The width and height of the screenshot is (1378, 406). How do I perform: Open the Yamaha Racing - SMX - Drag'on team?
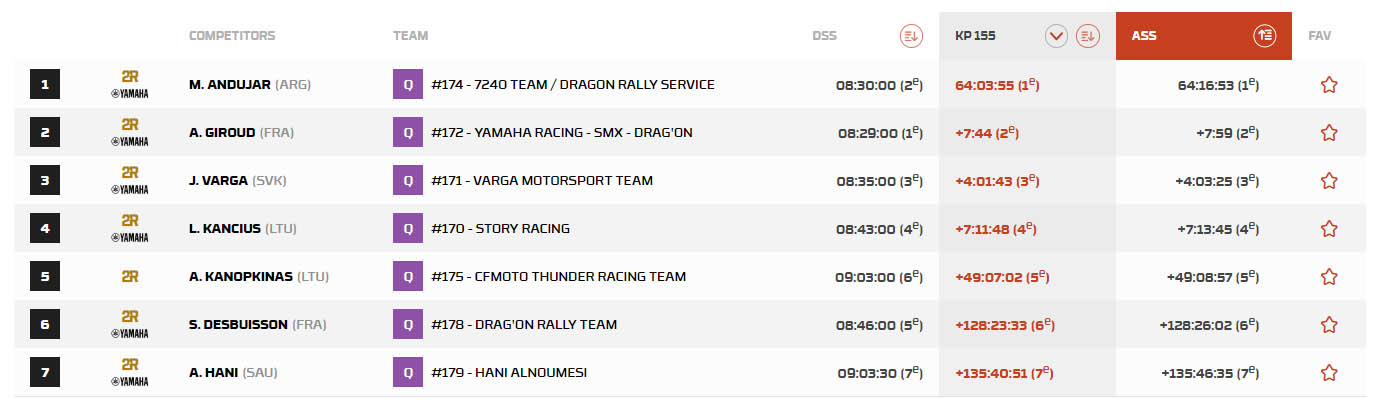coord(562,133)
